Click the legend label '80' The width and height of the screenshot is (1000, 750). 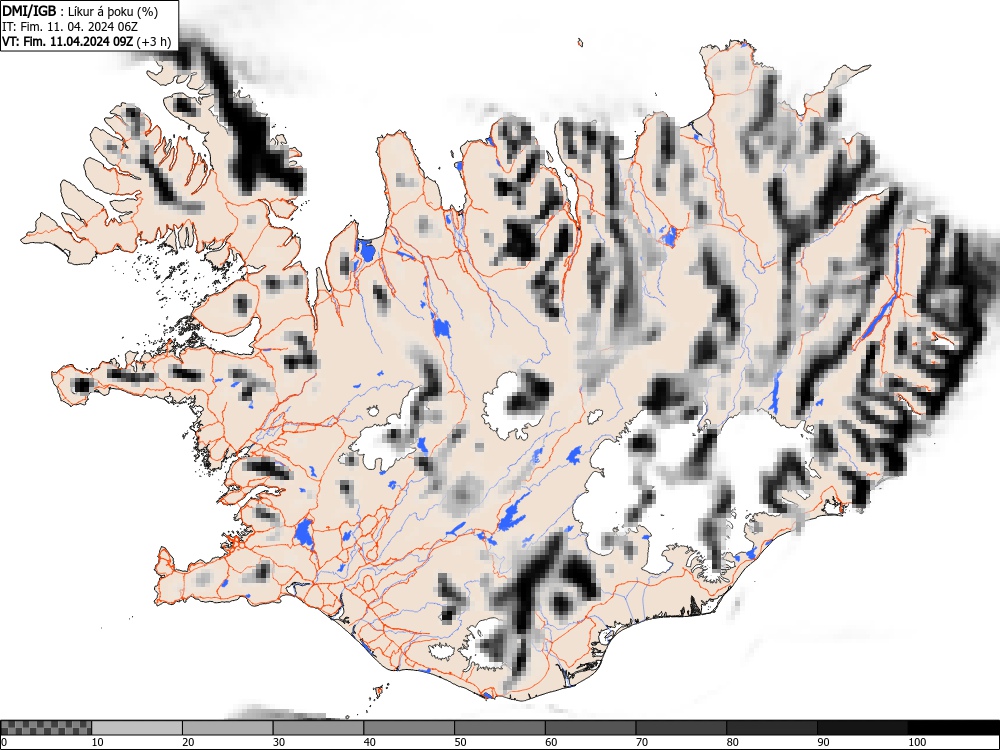[733, 742]
